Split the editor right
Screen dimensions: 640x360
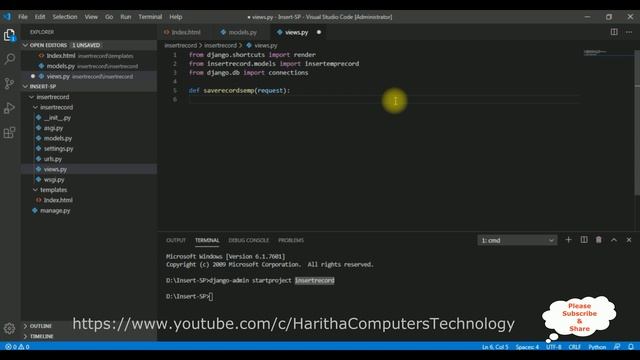coord(614,32)
